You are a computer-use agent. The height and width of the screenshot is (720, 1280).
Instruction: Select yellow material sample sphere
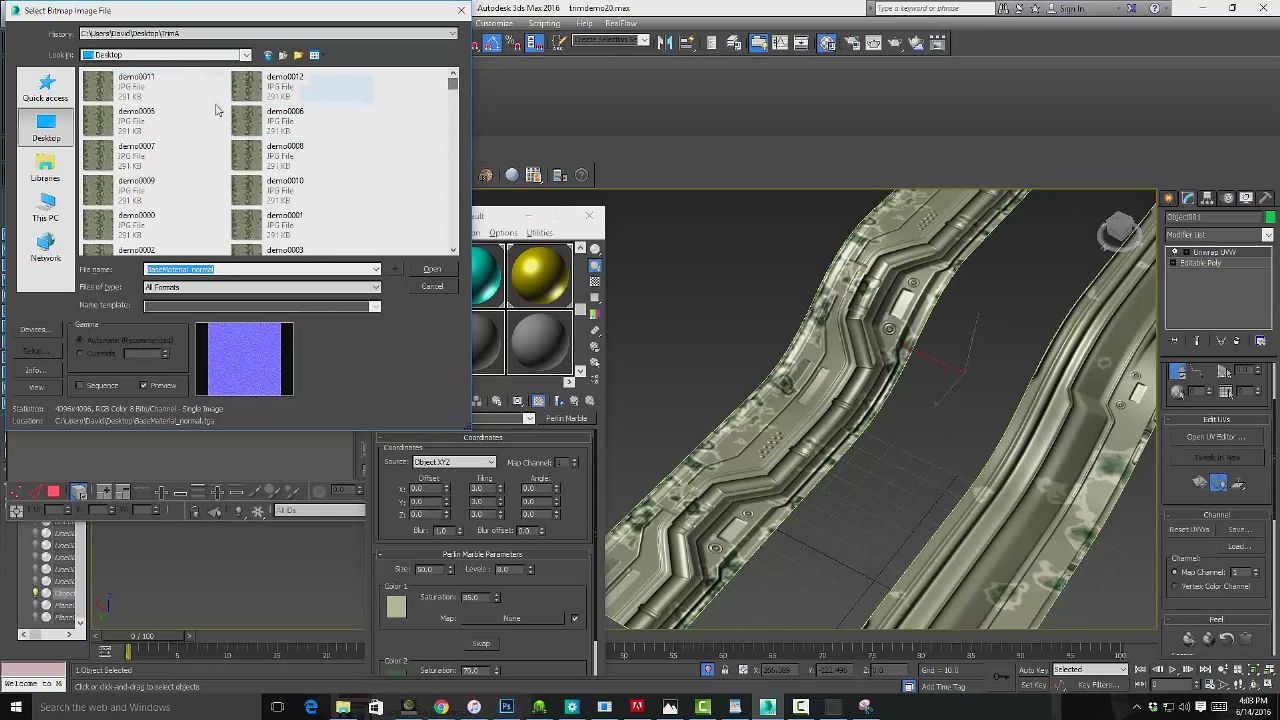click(539, 275)
